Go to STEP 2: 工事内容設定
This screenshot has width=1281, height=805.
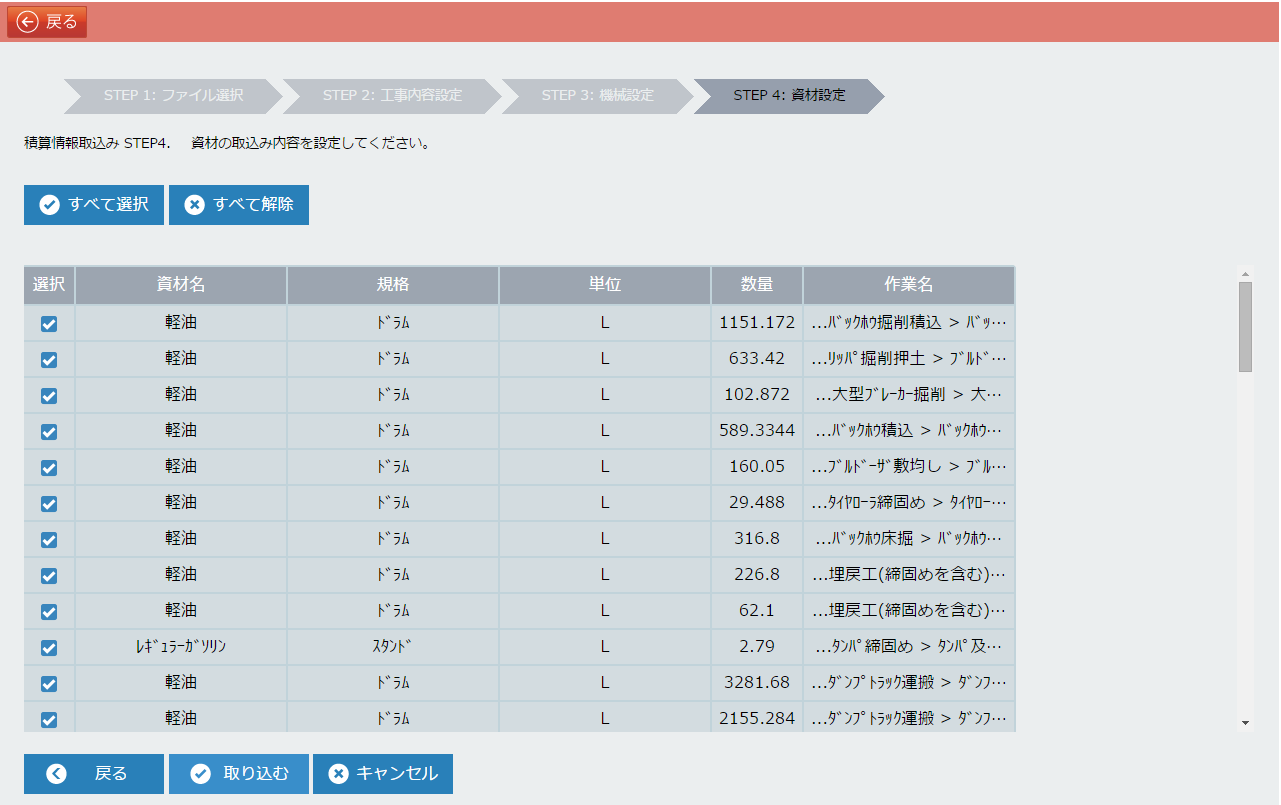[392, 96]
